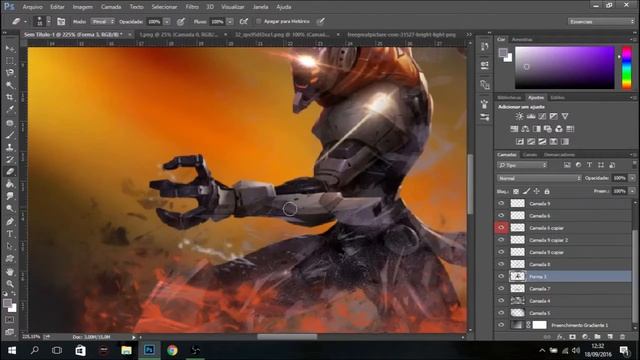The image size is (640, 360).
Task: Hide the Camada 4 layer
Action: (x=501, y=301)
